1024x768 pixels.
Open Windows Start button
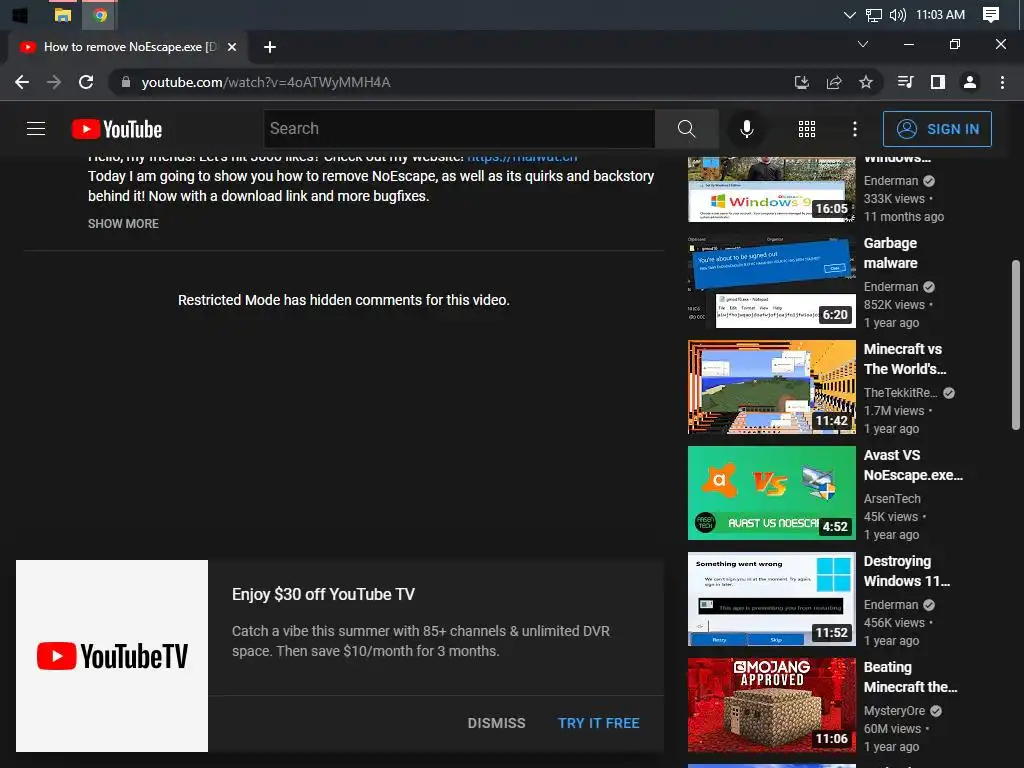20,14
